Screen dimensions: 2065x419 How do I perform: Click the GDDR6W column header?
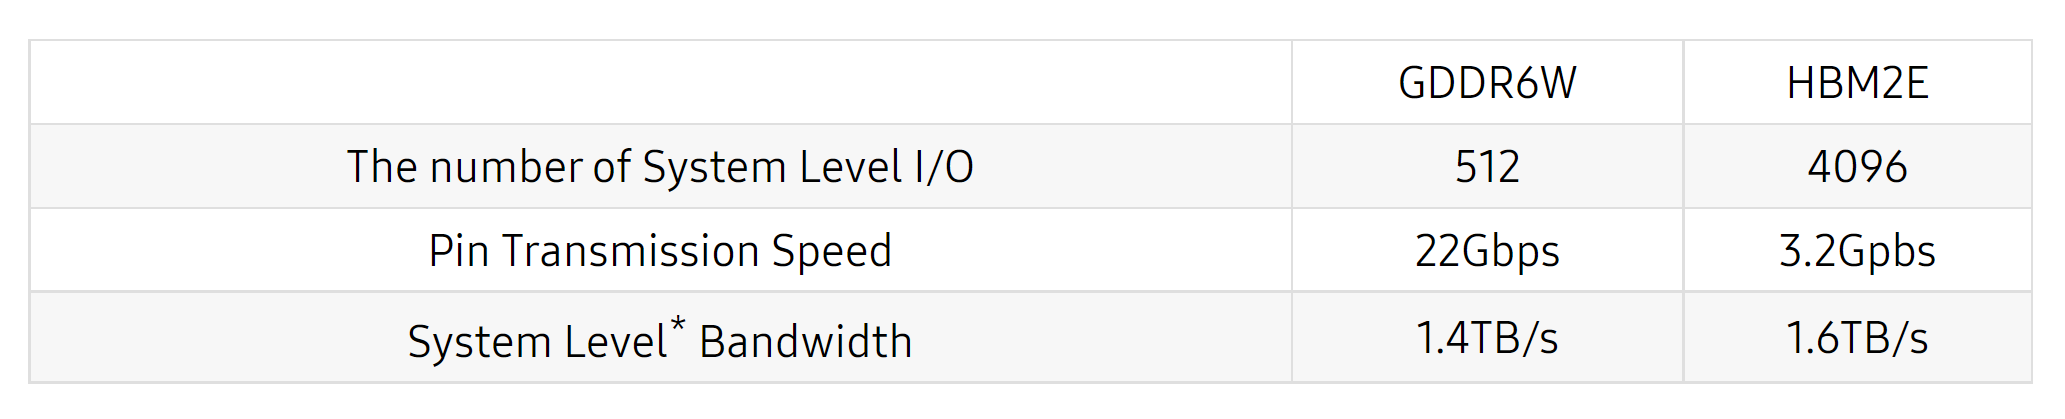tap(1486, 83)
